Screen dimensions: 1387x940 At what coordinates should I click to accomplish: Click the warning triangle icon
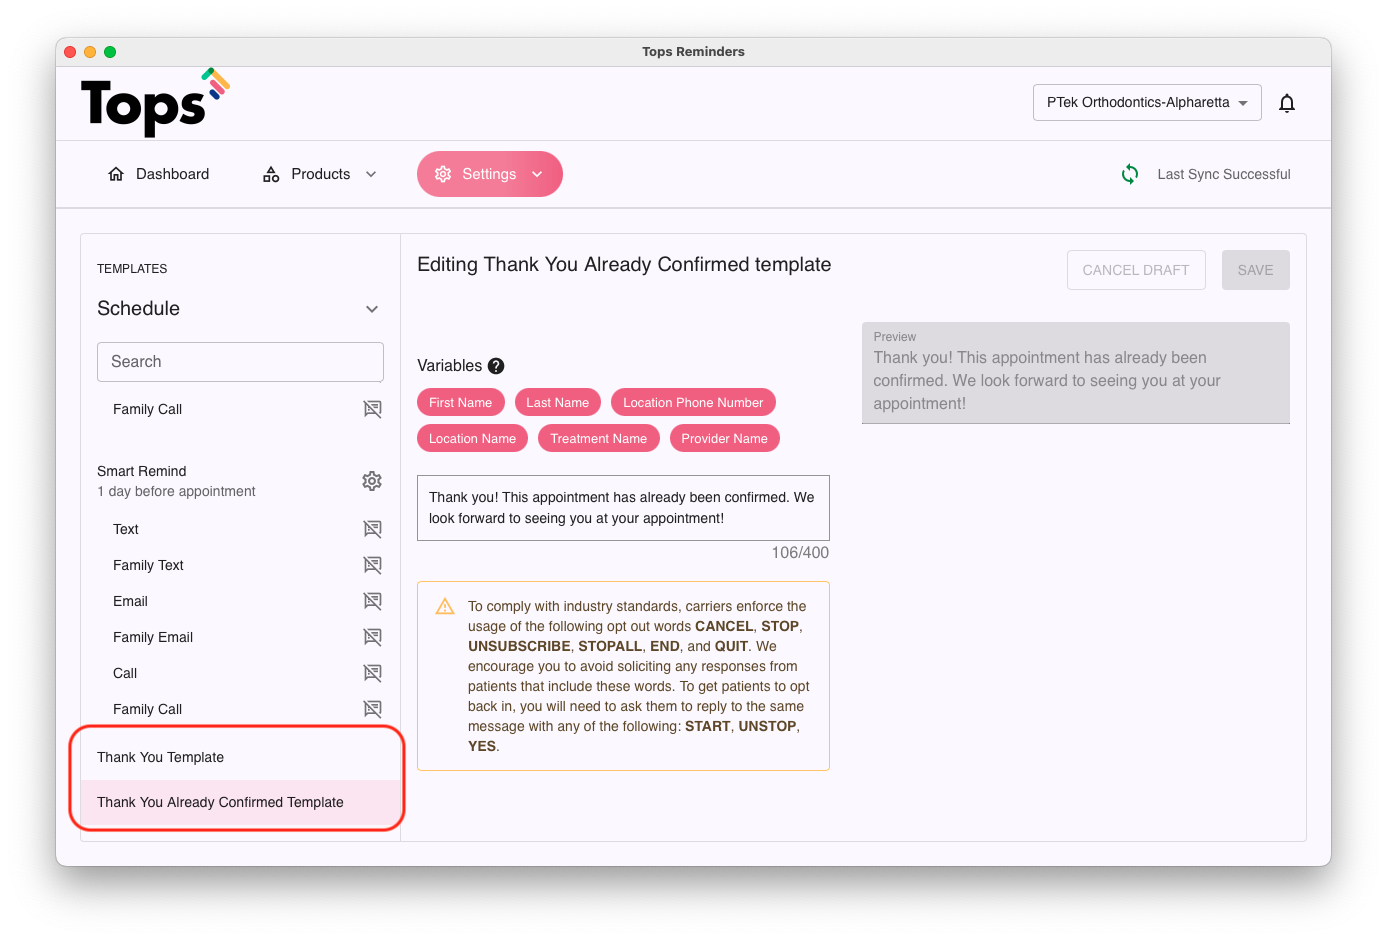[x=445, y=607]
